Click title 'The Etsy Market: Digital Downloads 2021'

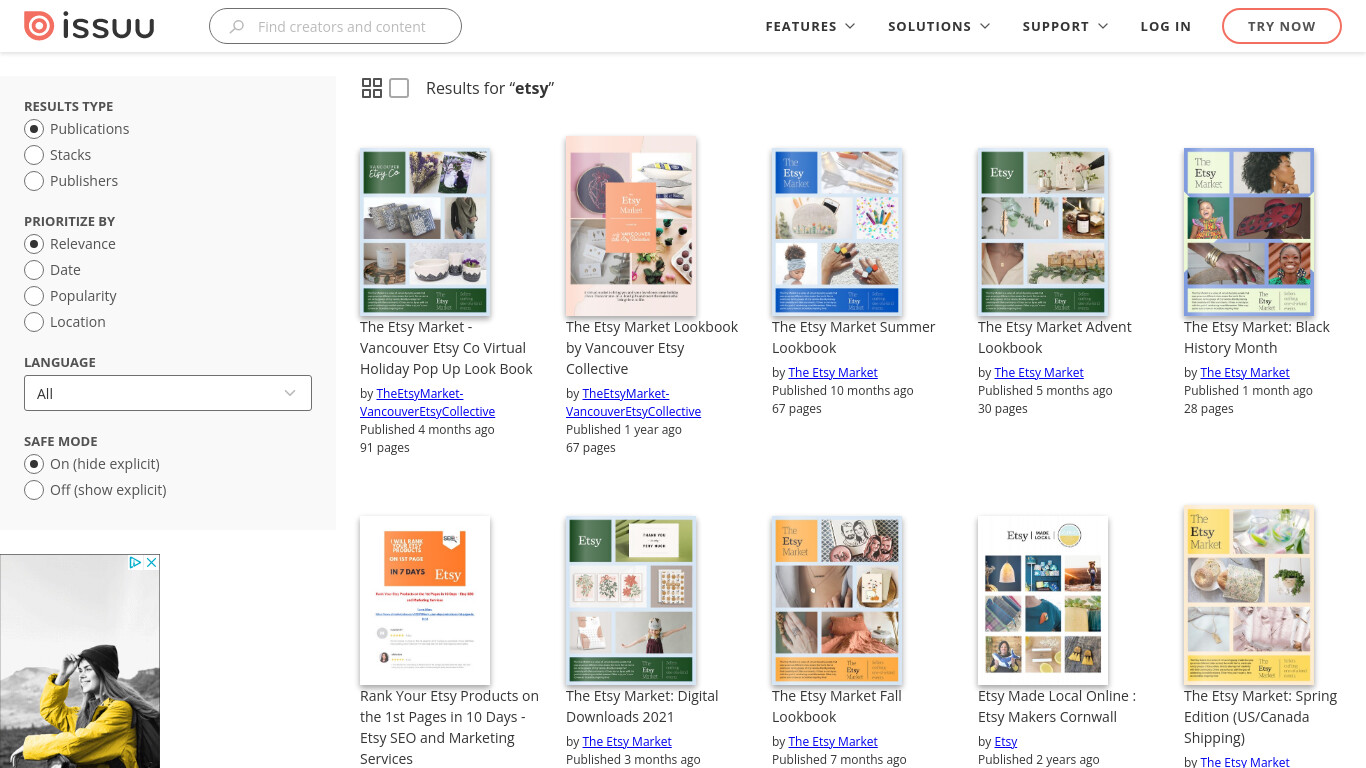(x=642, y=706)
